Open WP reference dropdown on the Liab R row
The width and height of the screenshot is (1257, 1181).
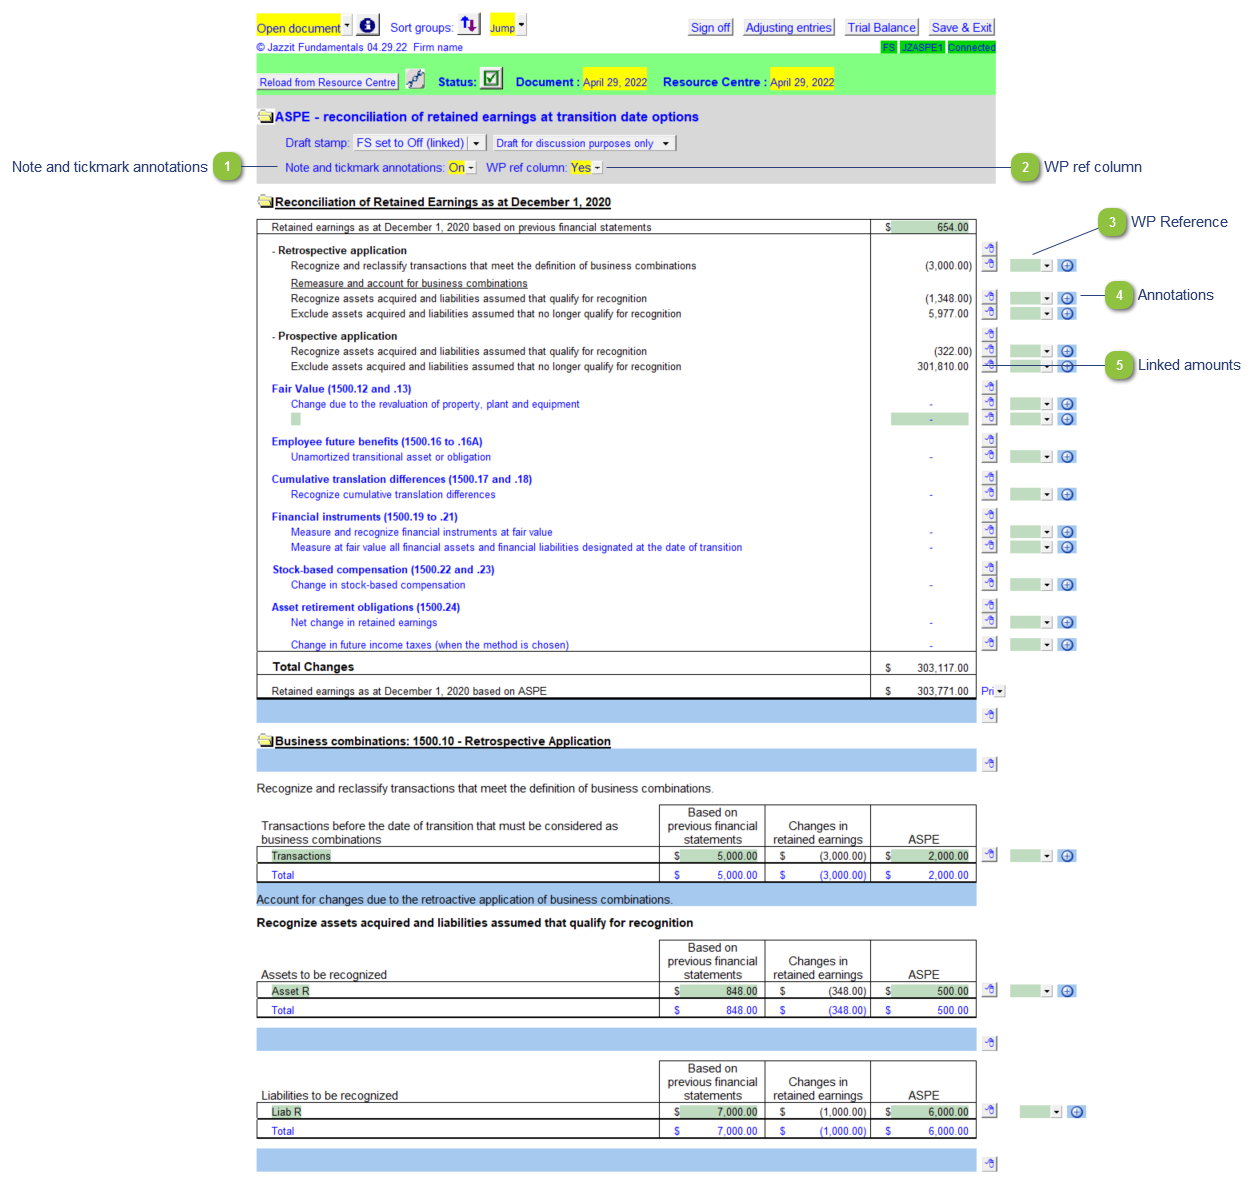[x=1056, y=1112]
